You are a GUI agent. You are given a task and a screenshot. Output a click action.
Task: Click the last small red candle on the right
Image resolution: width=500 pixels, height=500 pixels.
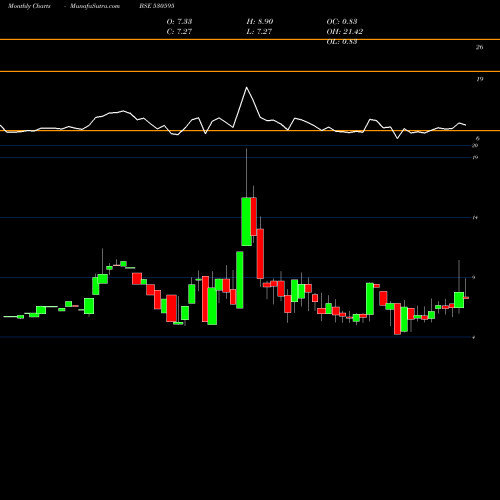[466, 298]
